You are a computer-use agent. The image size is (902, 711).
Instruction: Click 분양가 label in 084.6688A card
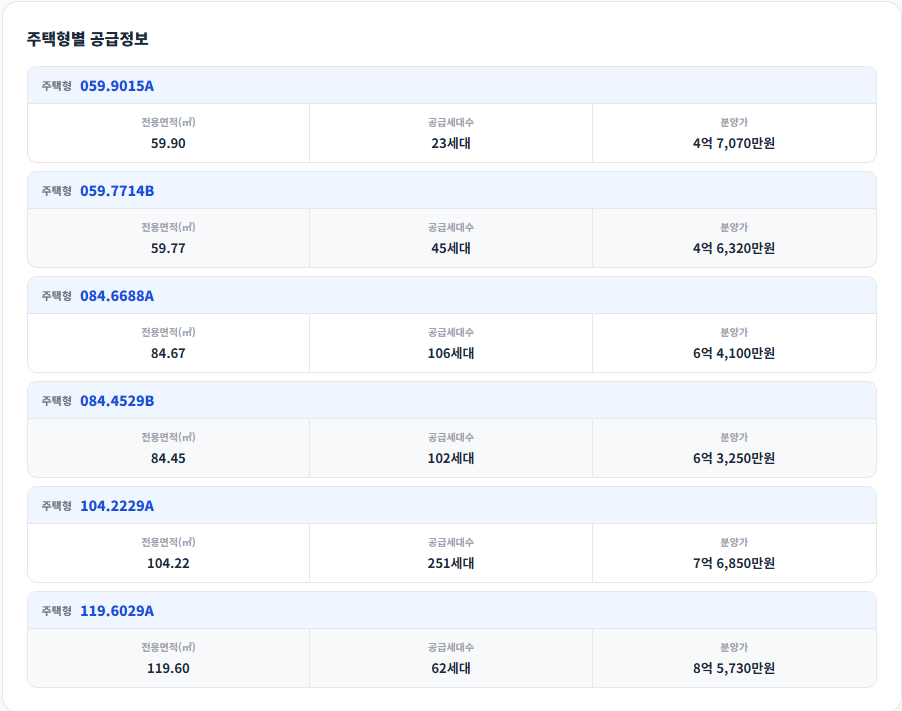[734, 332]
